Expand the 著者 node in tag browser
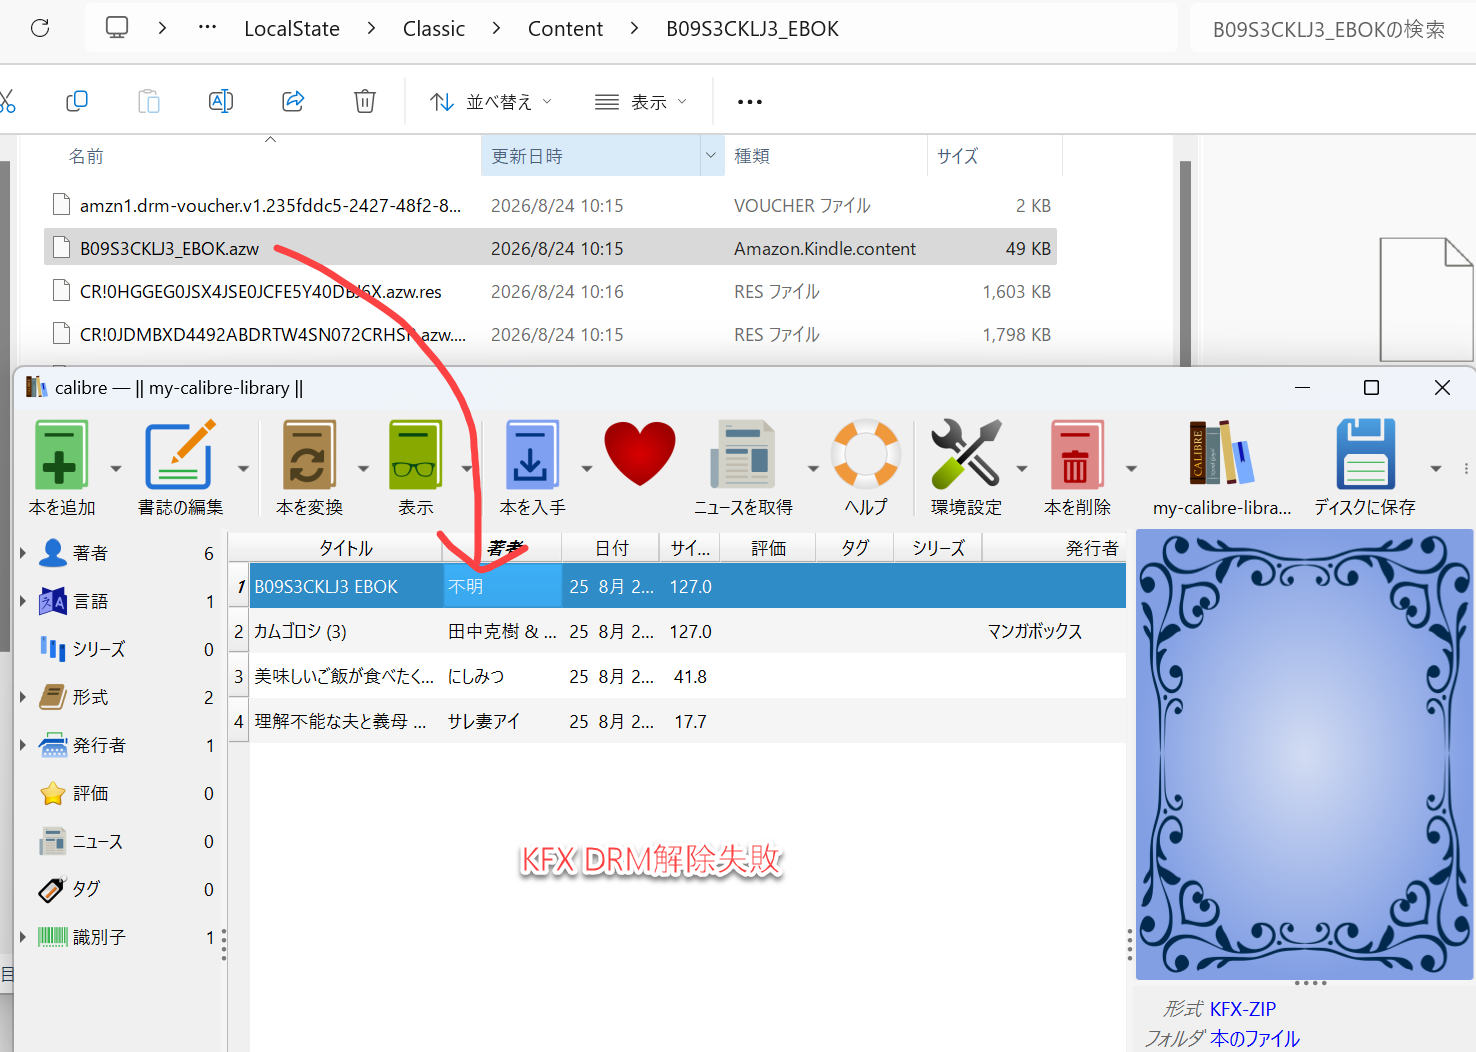1476x1052 pixels. click(22, 553)
